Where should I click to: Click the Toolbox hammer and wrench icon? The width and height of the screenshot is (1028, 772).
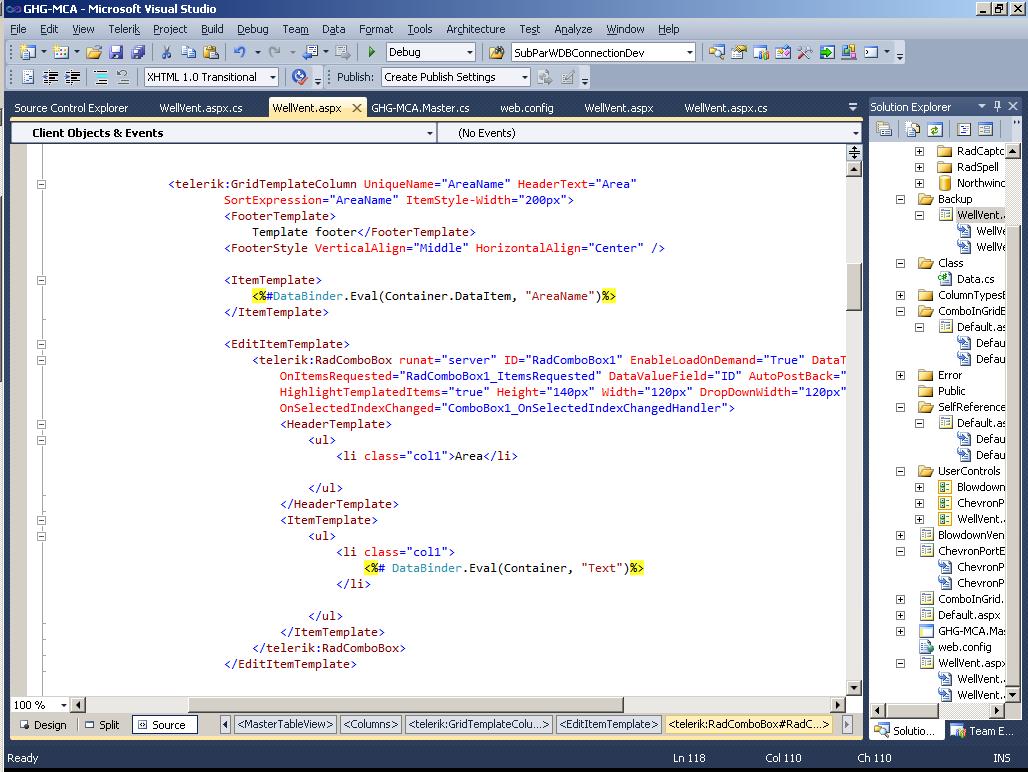click(x=805, y=52)
